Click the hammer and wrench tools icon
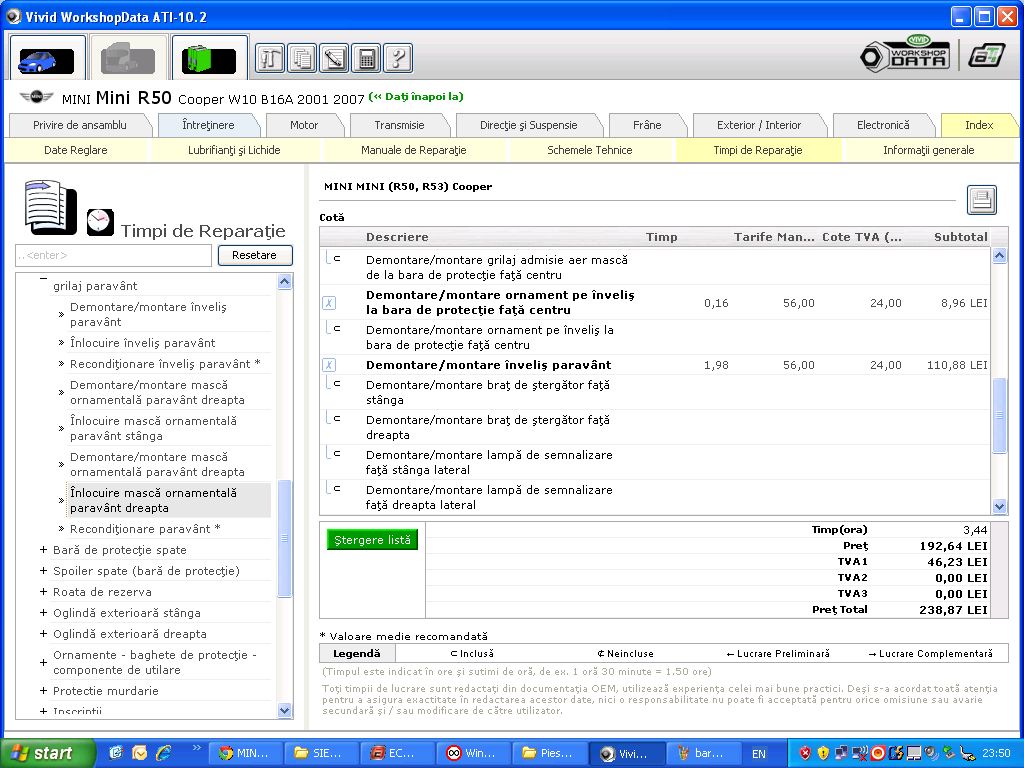The width and height of the screenshot is (1024, 768). click(270, 58)
